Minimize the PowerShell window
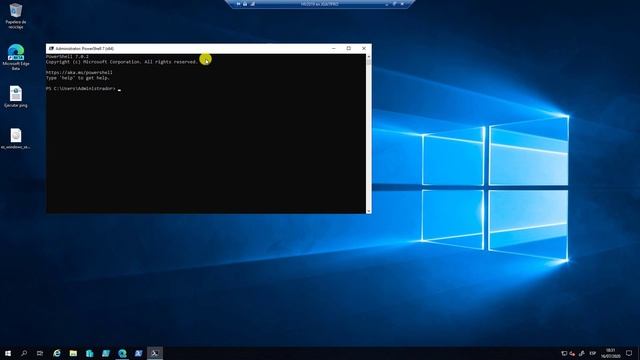Image resolution: width=640 pixels, height=360 pixels. click(x=334, y=48)
